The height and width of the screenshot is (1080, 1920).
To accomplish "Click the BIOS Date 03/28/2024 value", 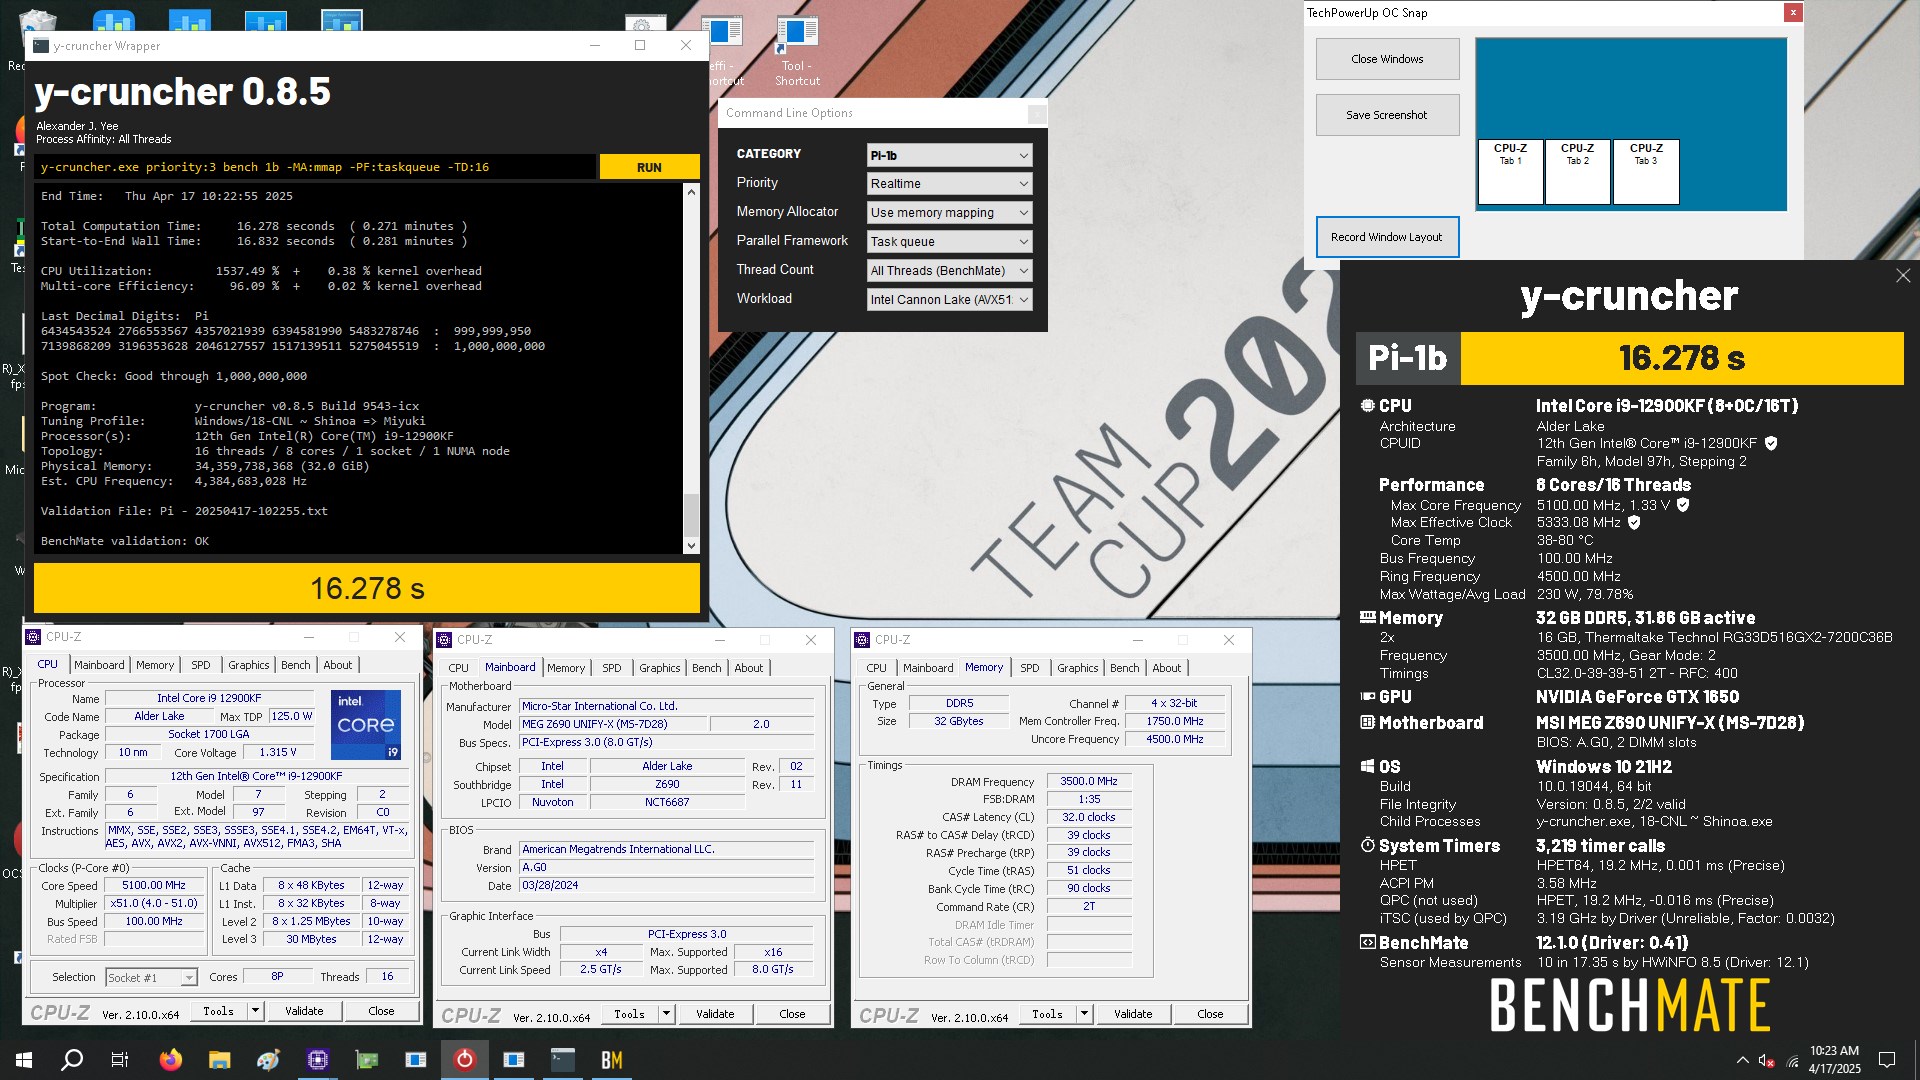I will [666, 886].
